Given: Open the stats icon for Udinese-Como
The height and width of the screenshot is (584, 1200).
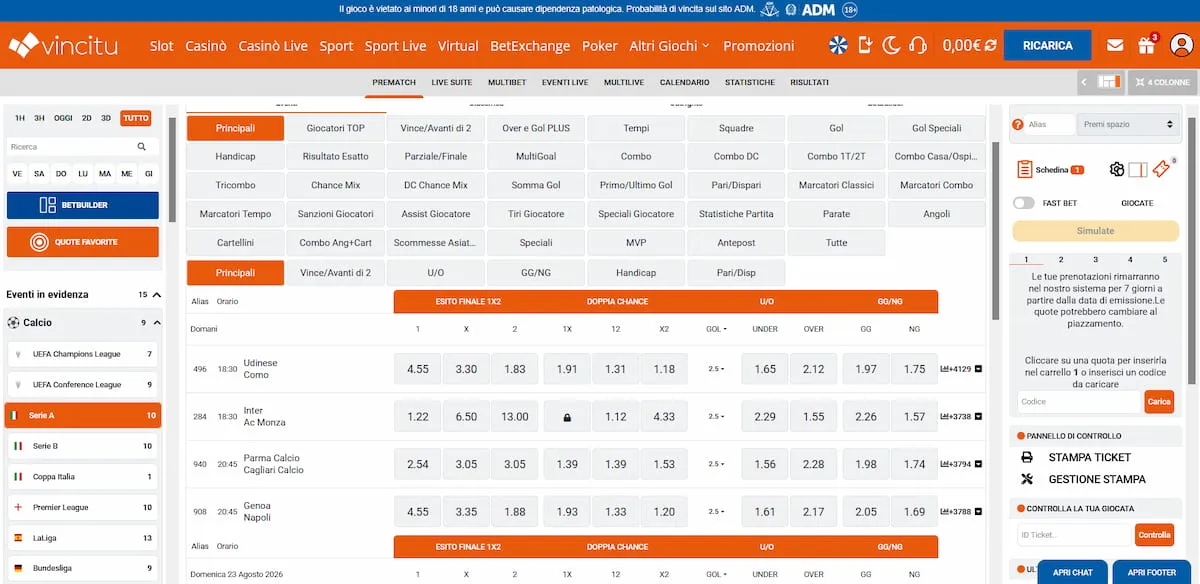Looking at the screenshot, I should tap(945, 369).
